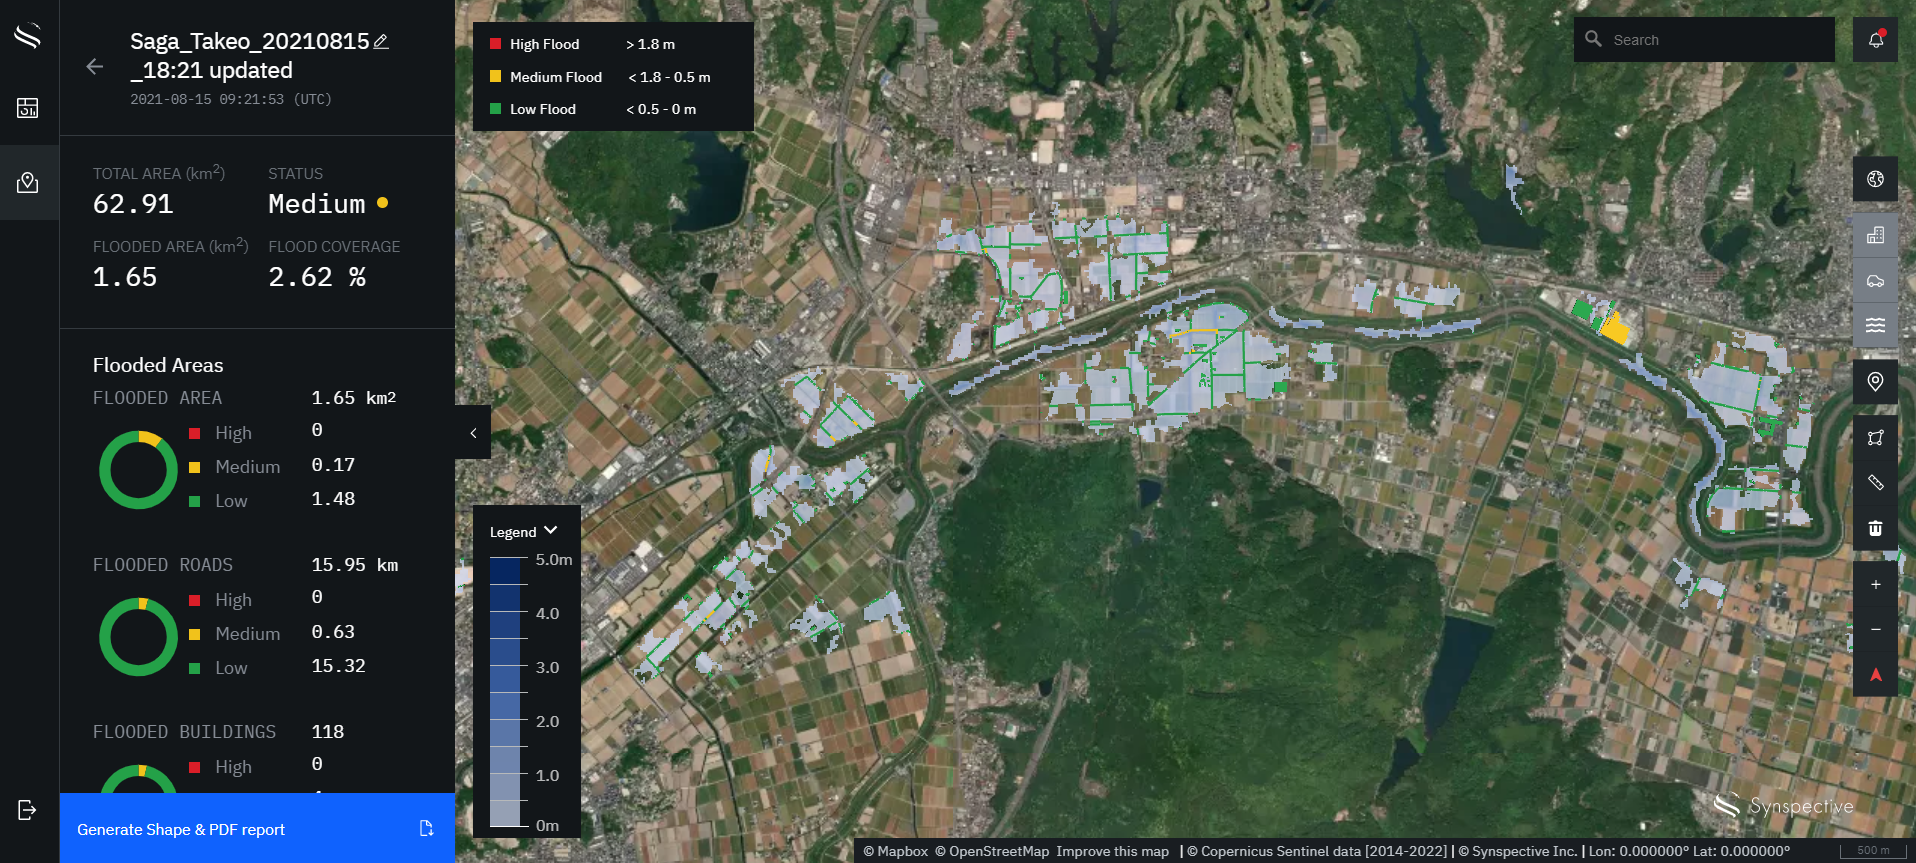Screen dimensions: 1916x863
Task: Click the Flooded Roads donut chart
Action: coord(138,637)
